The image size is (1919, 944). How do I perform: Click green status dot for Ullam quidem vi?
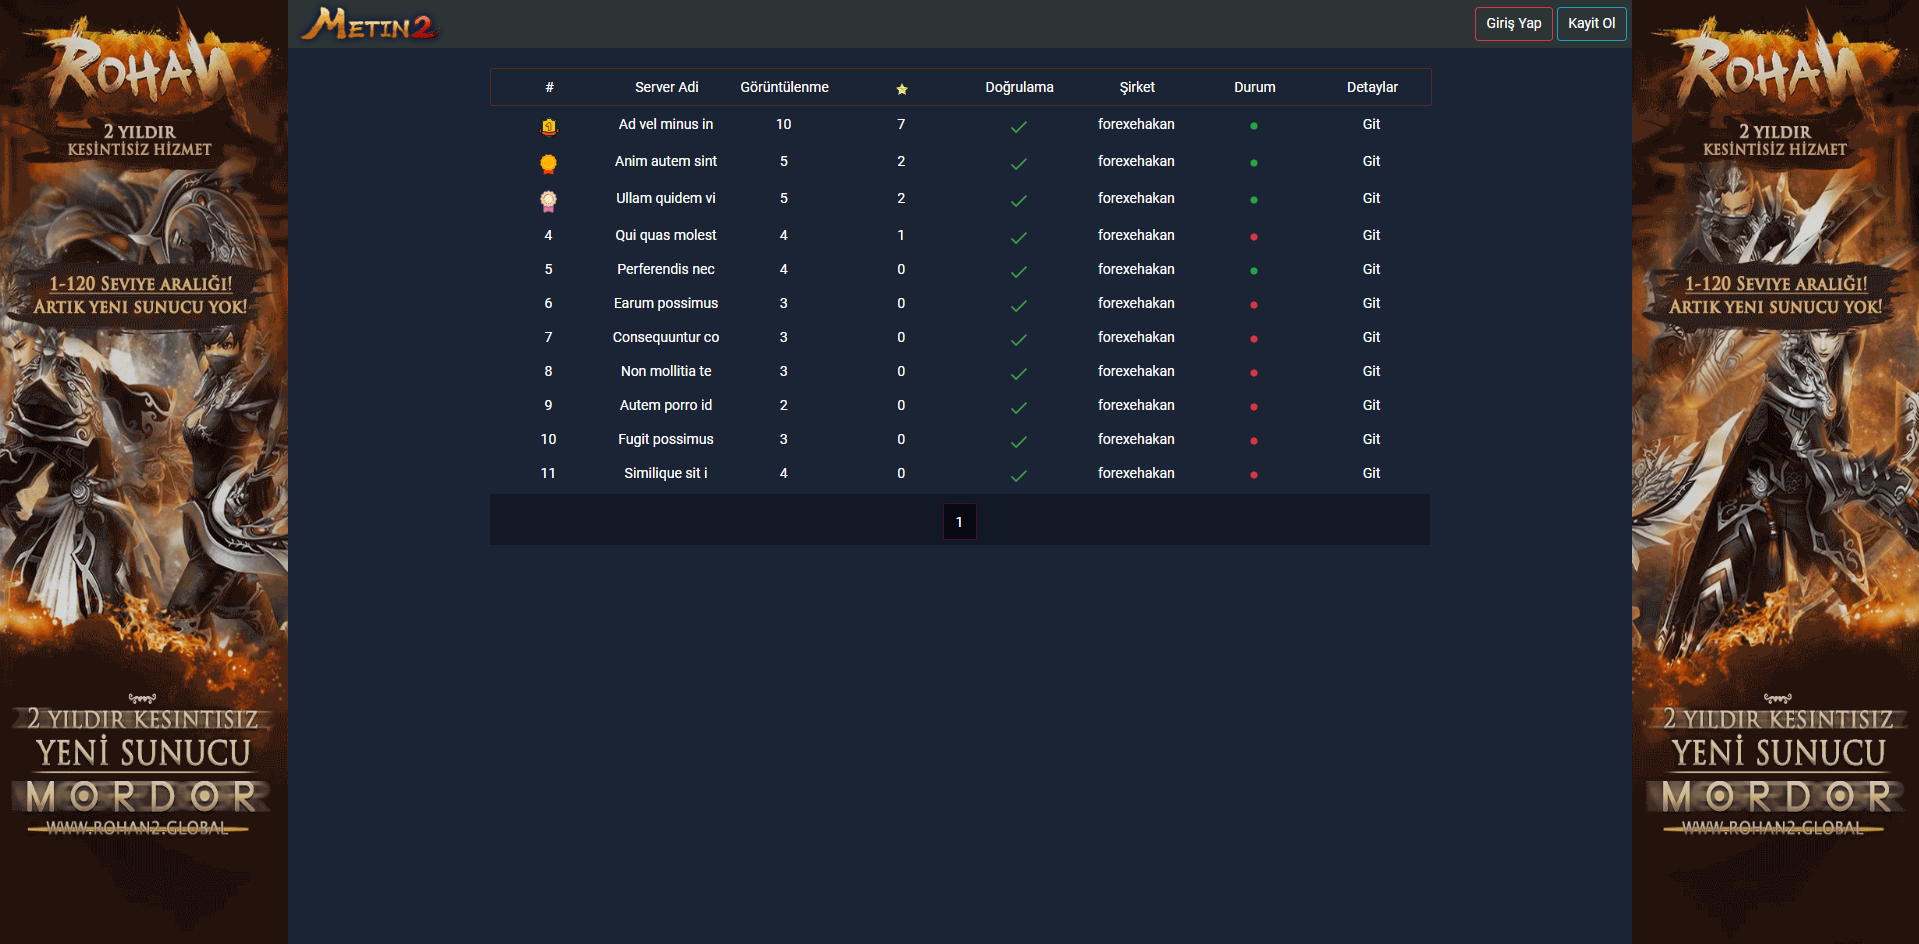[1254, 200]
